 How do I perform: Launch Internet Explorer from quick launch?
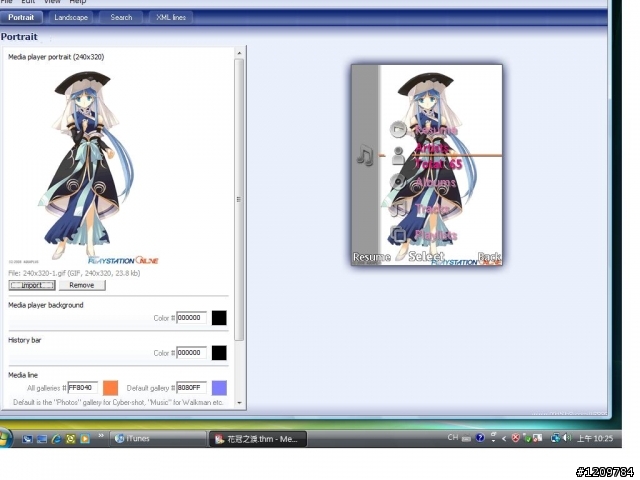click(56, 439)
